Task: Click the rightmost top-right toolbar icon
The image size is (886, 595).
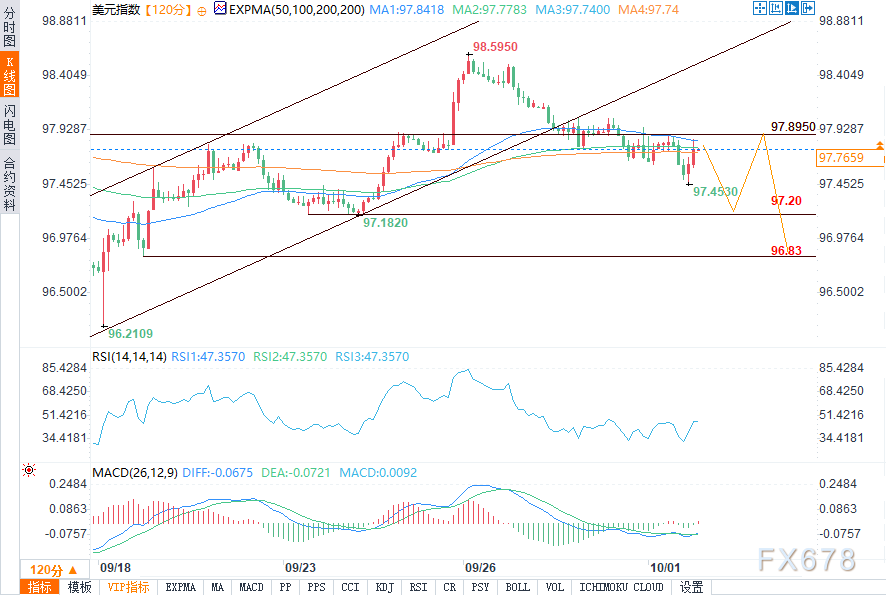Action: 810,9
